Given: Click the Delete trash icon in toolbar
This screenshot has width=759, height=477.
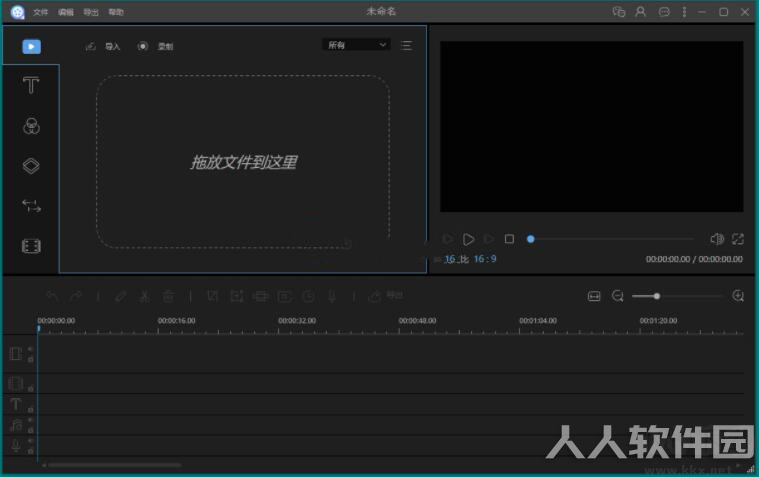Looking at the screenshot, I should click(168, 296).
